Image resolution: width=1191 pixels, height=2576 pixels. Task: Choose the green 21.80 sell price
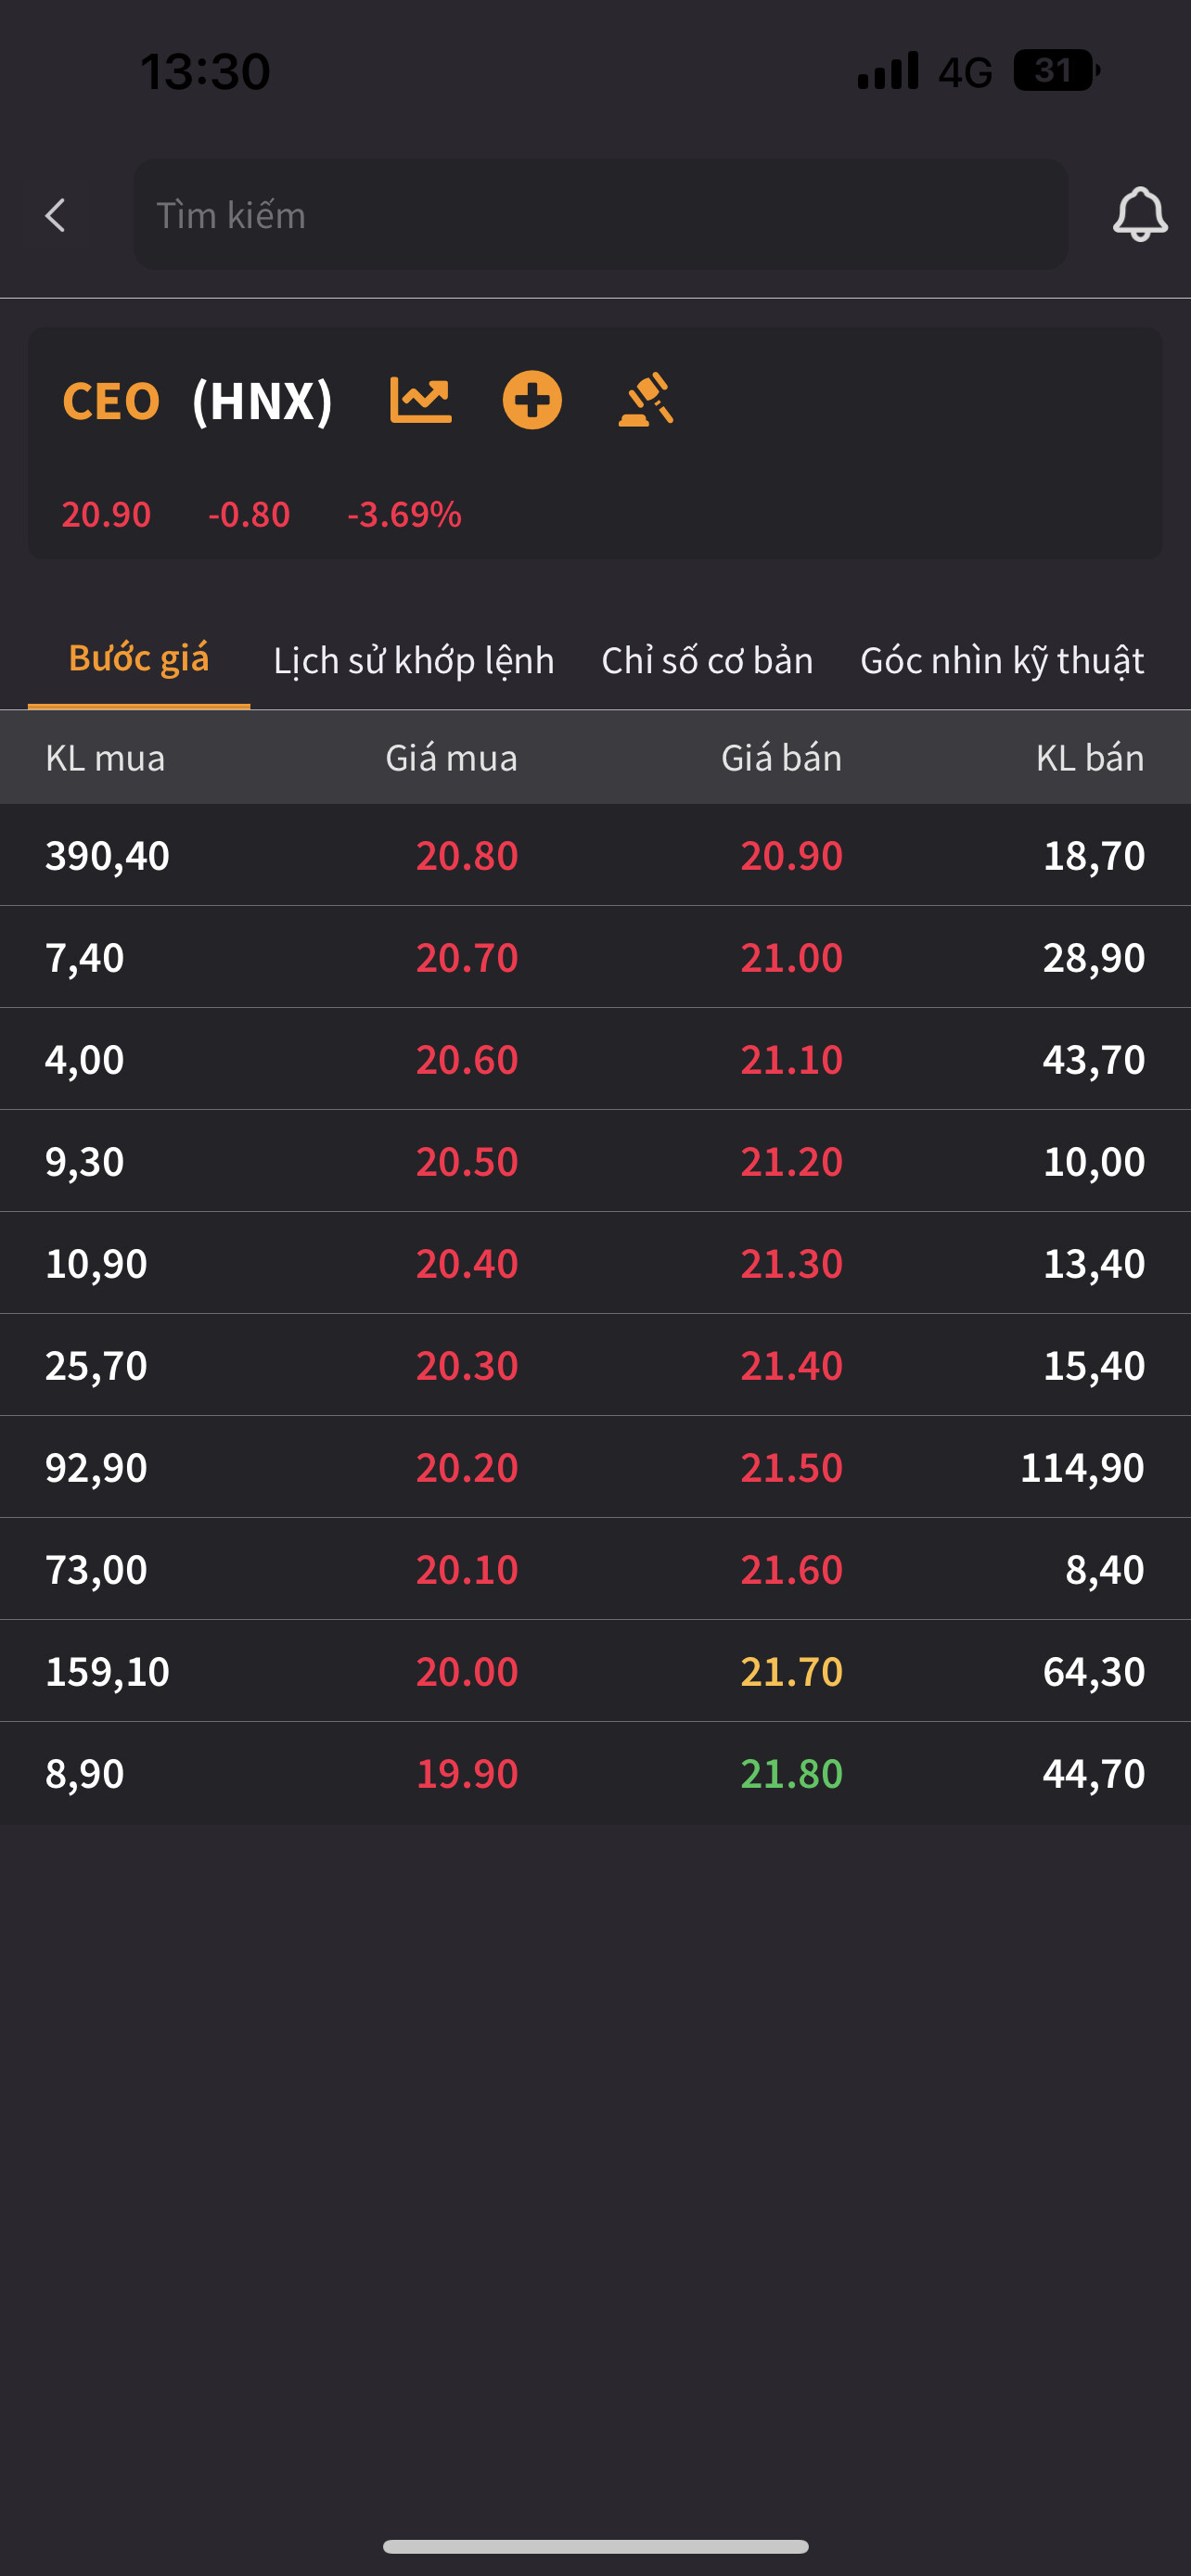pos(791,1774)
